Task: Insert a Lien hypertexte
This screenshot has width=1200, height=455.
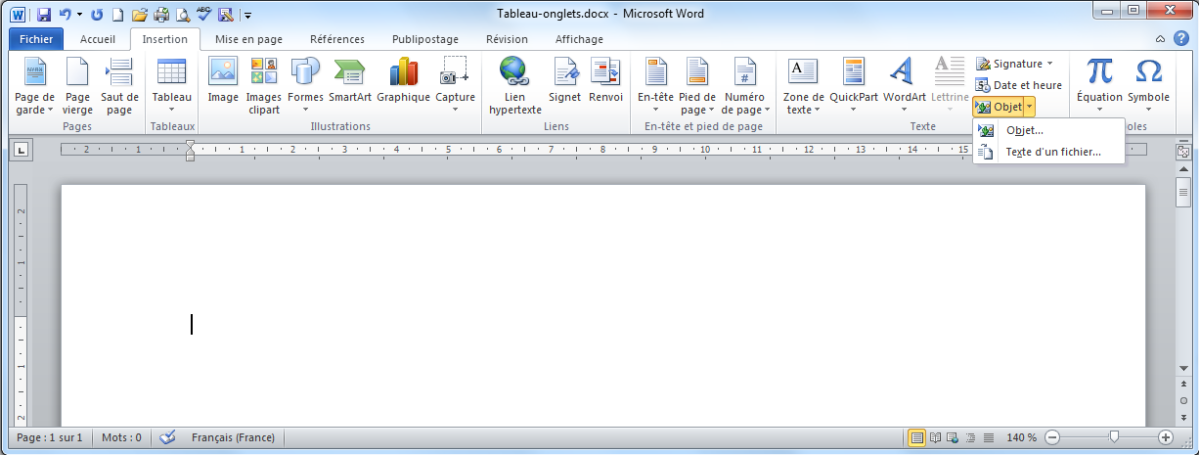Action: (515, 86)
